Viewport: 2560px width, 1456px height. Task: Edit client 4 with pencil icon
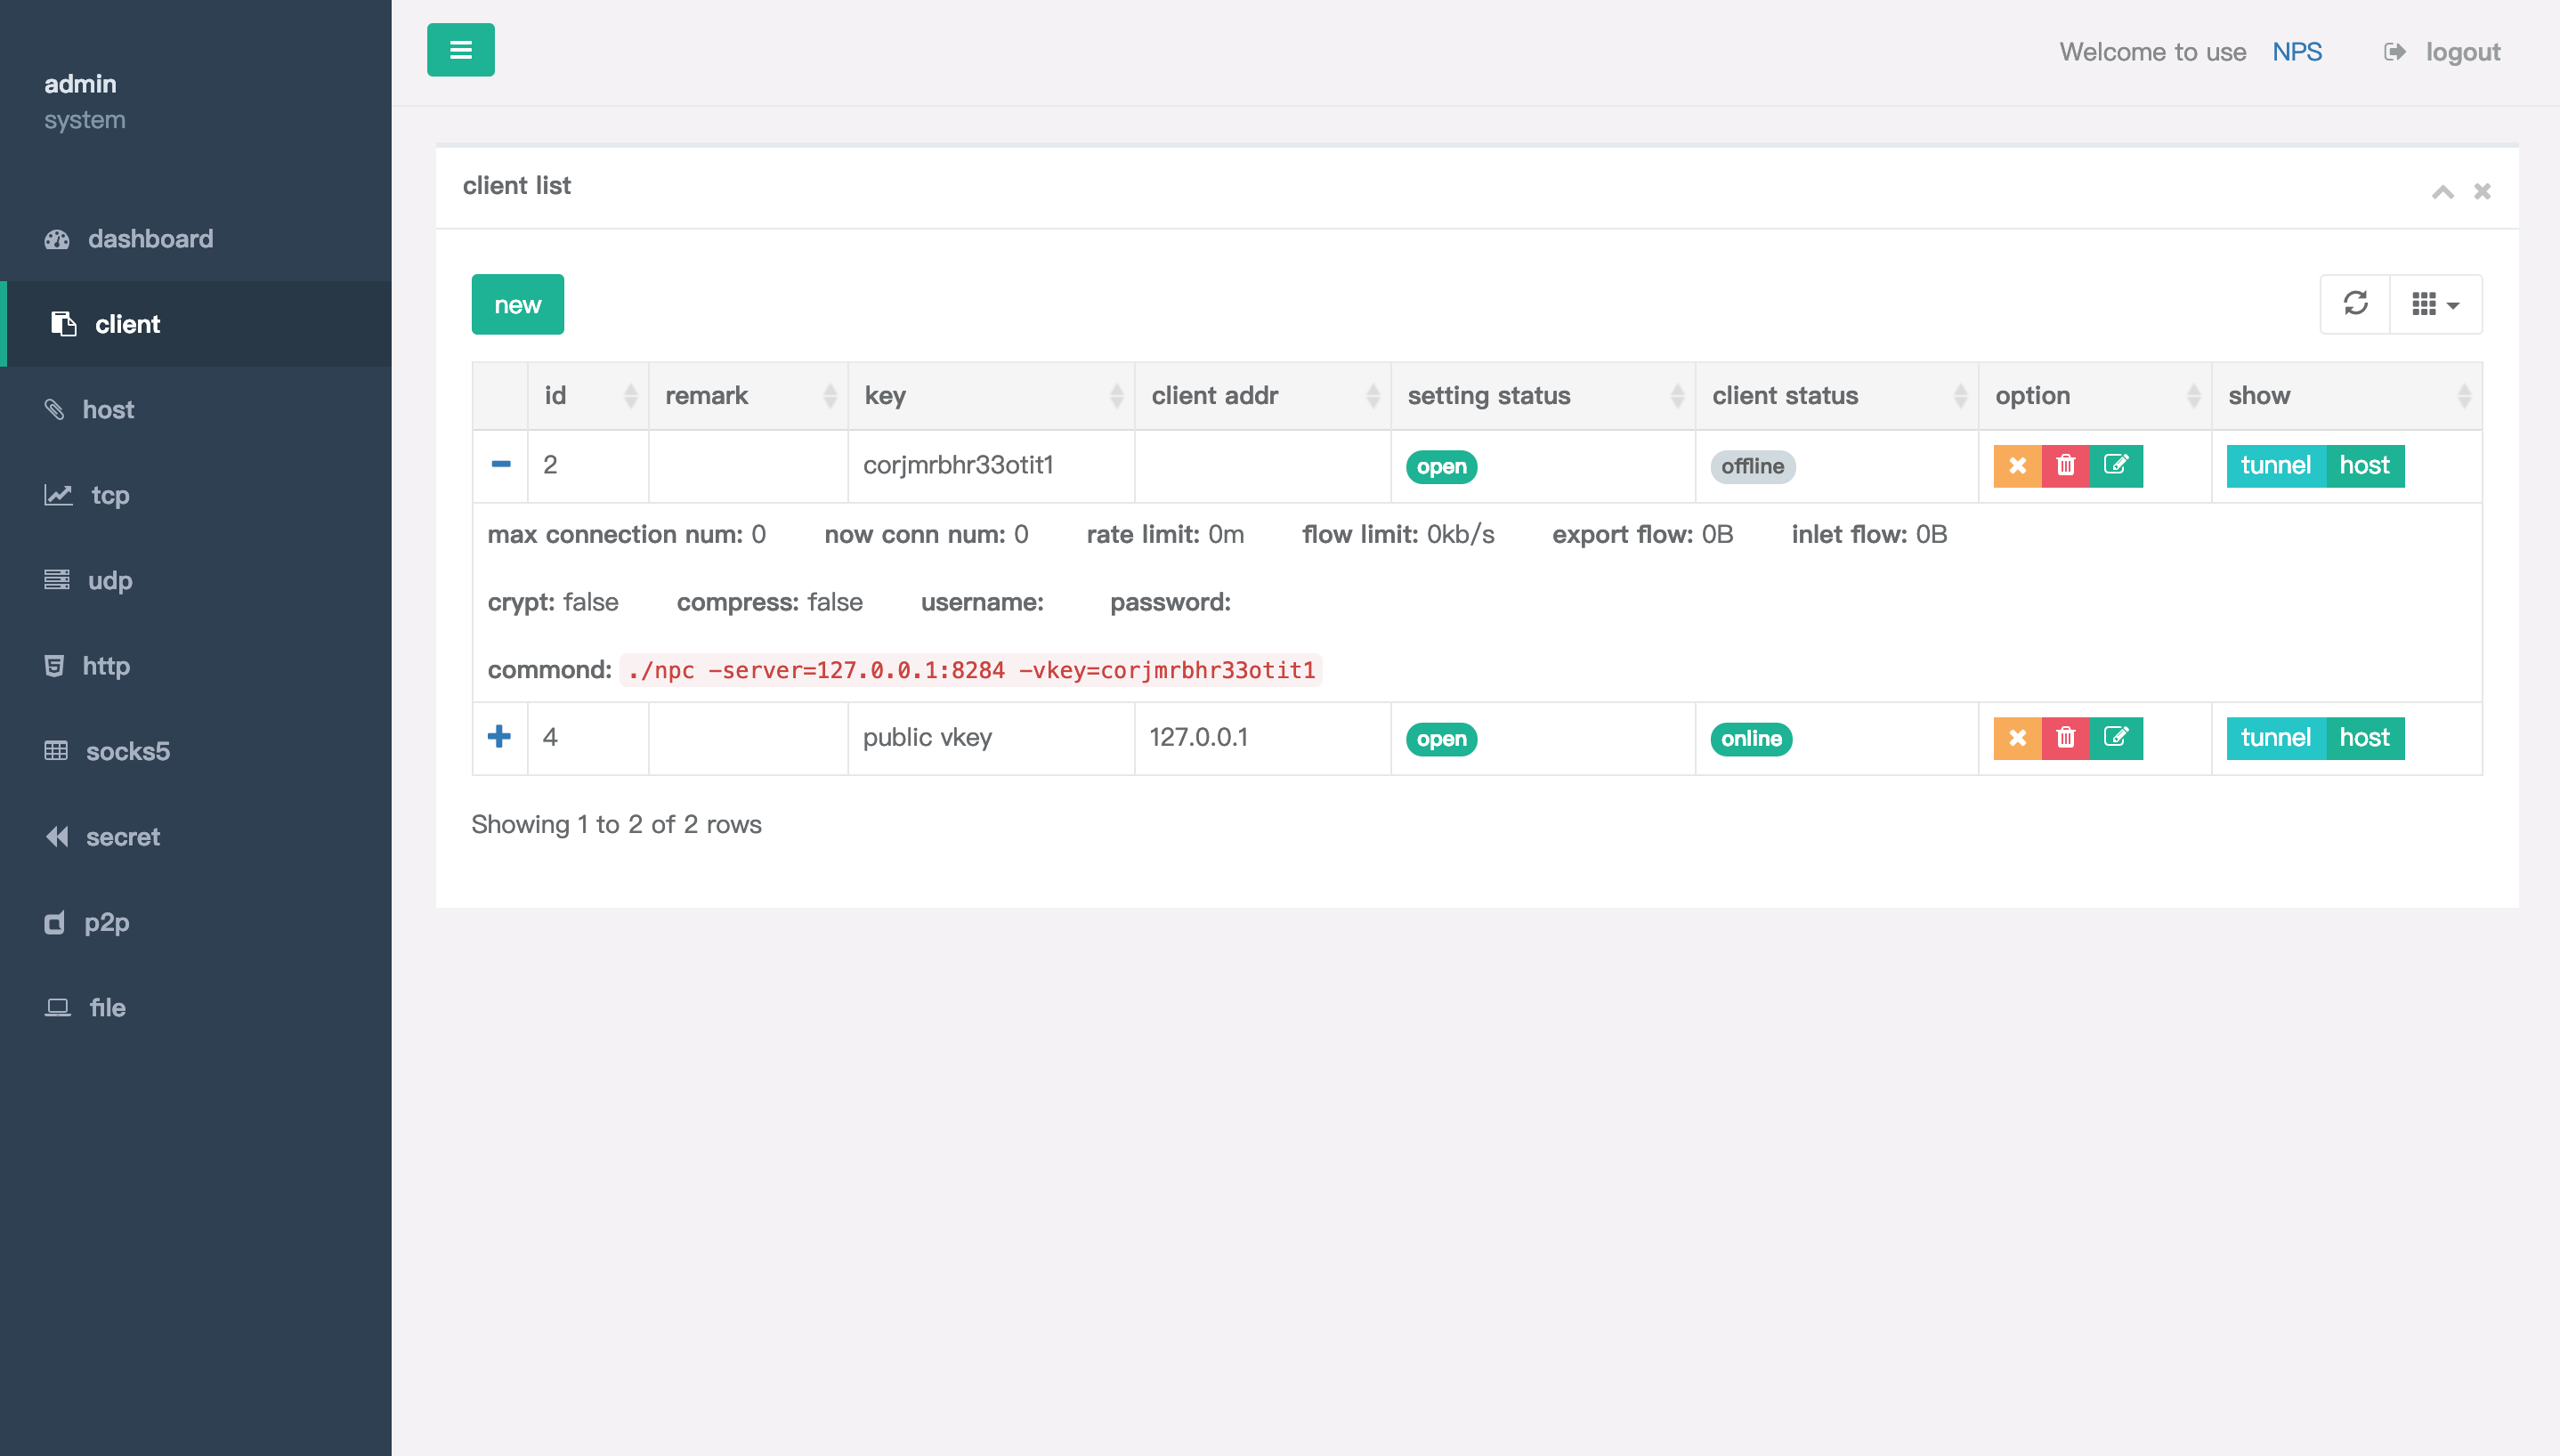[2116, 738]
